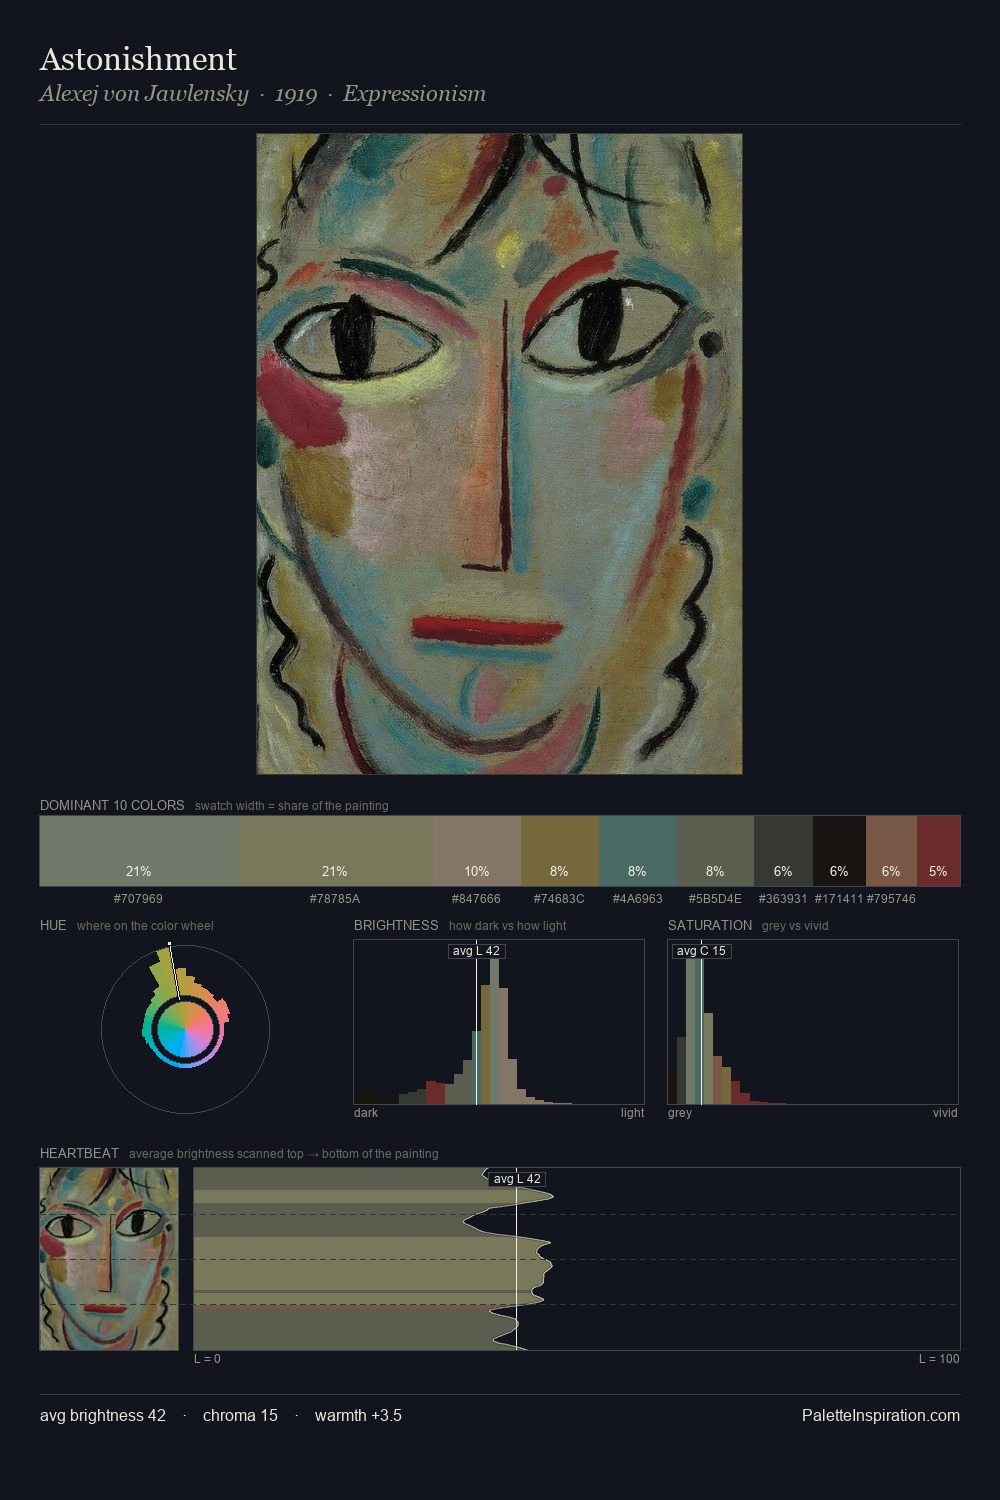Click the 'Astonishment' title text
The height and width of the screenshot is (1500, 1000).
[x=138, y=59]
